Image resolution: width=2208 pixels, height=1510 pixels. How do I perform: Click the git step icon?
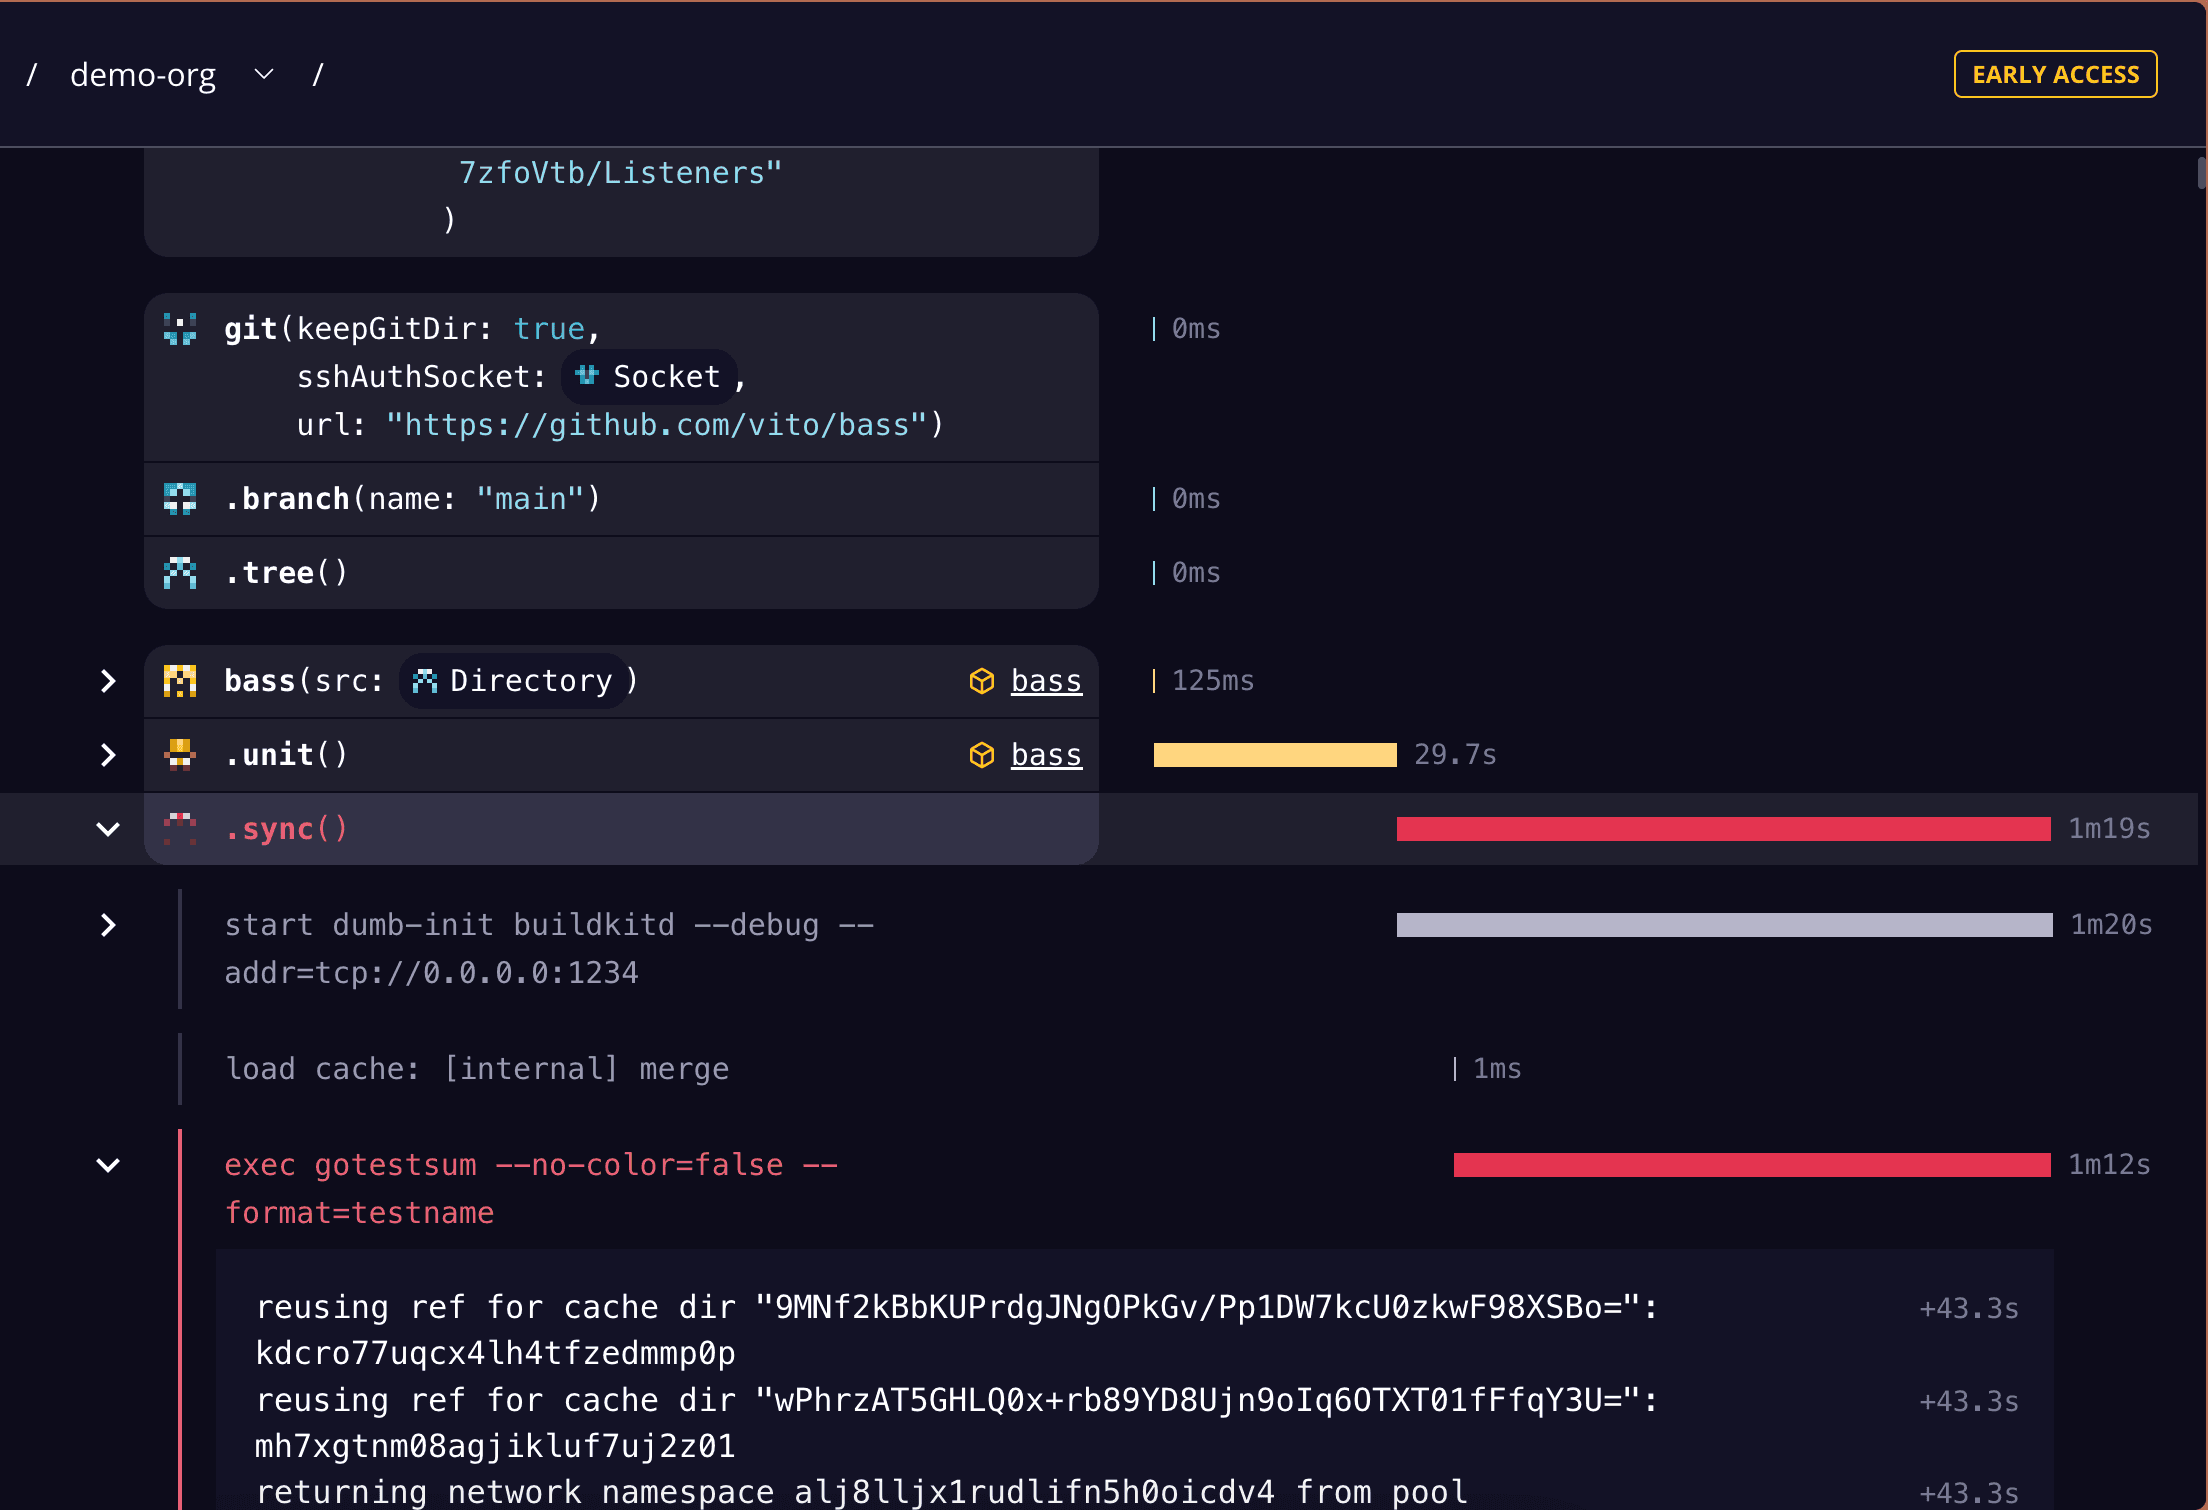pos(180,328)
